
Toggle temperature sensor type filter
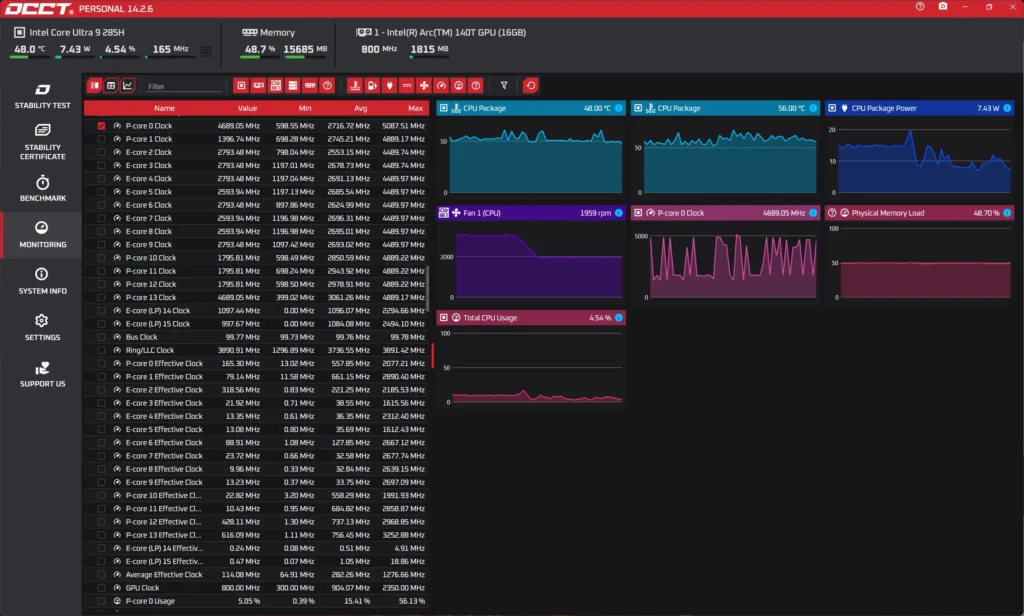pyautogui.click(x=355, y=86)
